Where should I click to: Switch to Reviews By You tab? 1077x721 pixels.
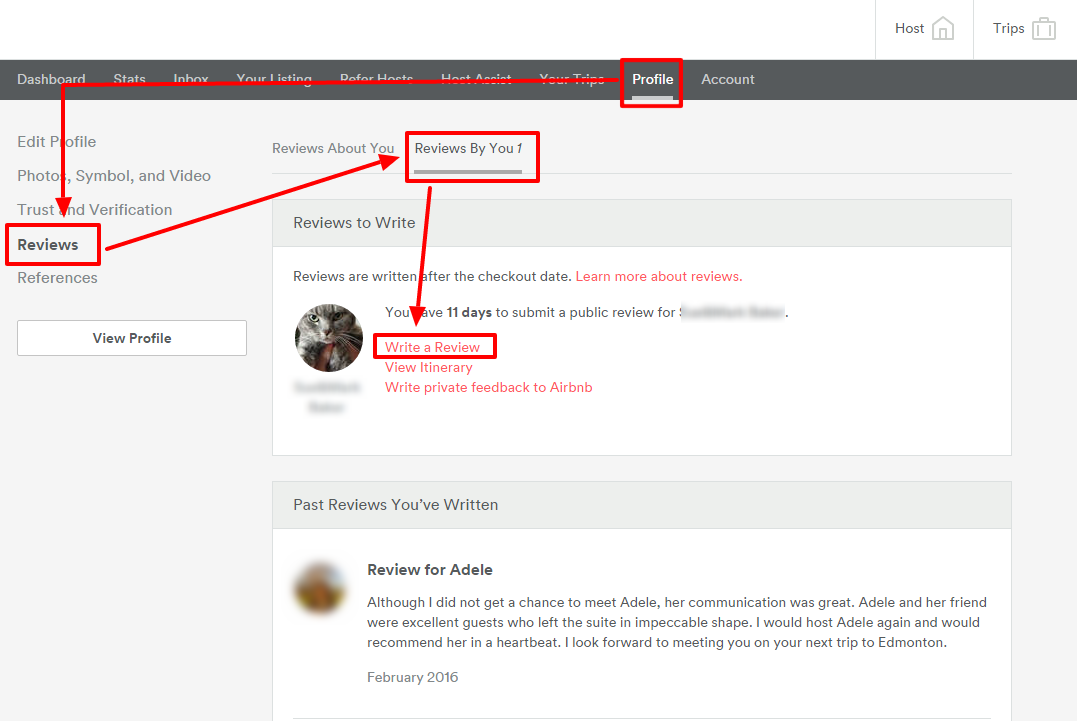[x=468, y=148]
